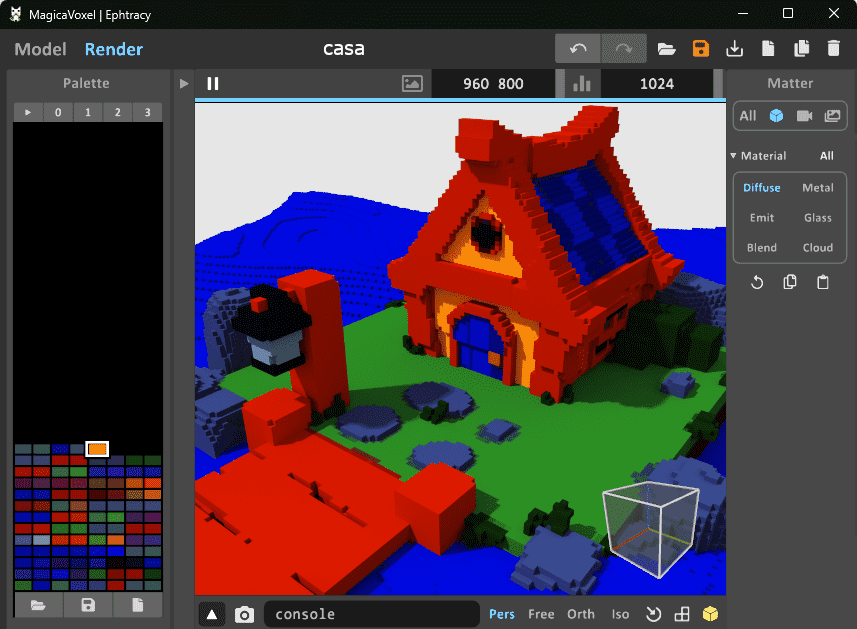Reset camera rotation icon
Image resolution: width=857 pixels, height=629 pixels.
[653, 614]
